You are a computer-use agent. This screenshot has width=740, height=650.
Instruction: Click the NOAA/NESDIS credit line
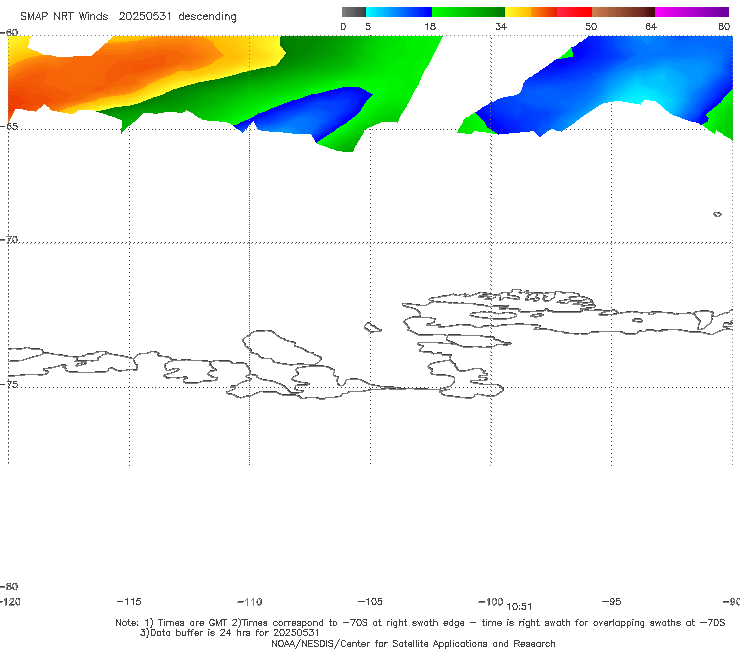[413, 643]
